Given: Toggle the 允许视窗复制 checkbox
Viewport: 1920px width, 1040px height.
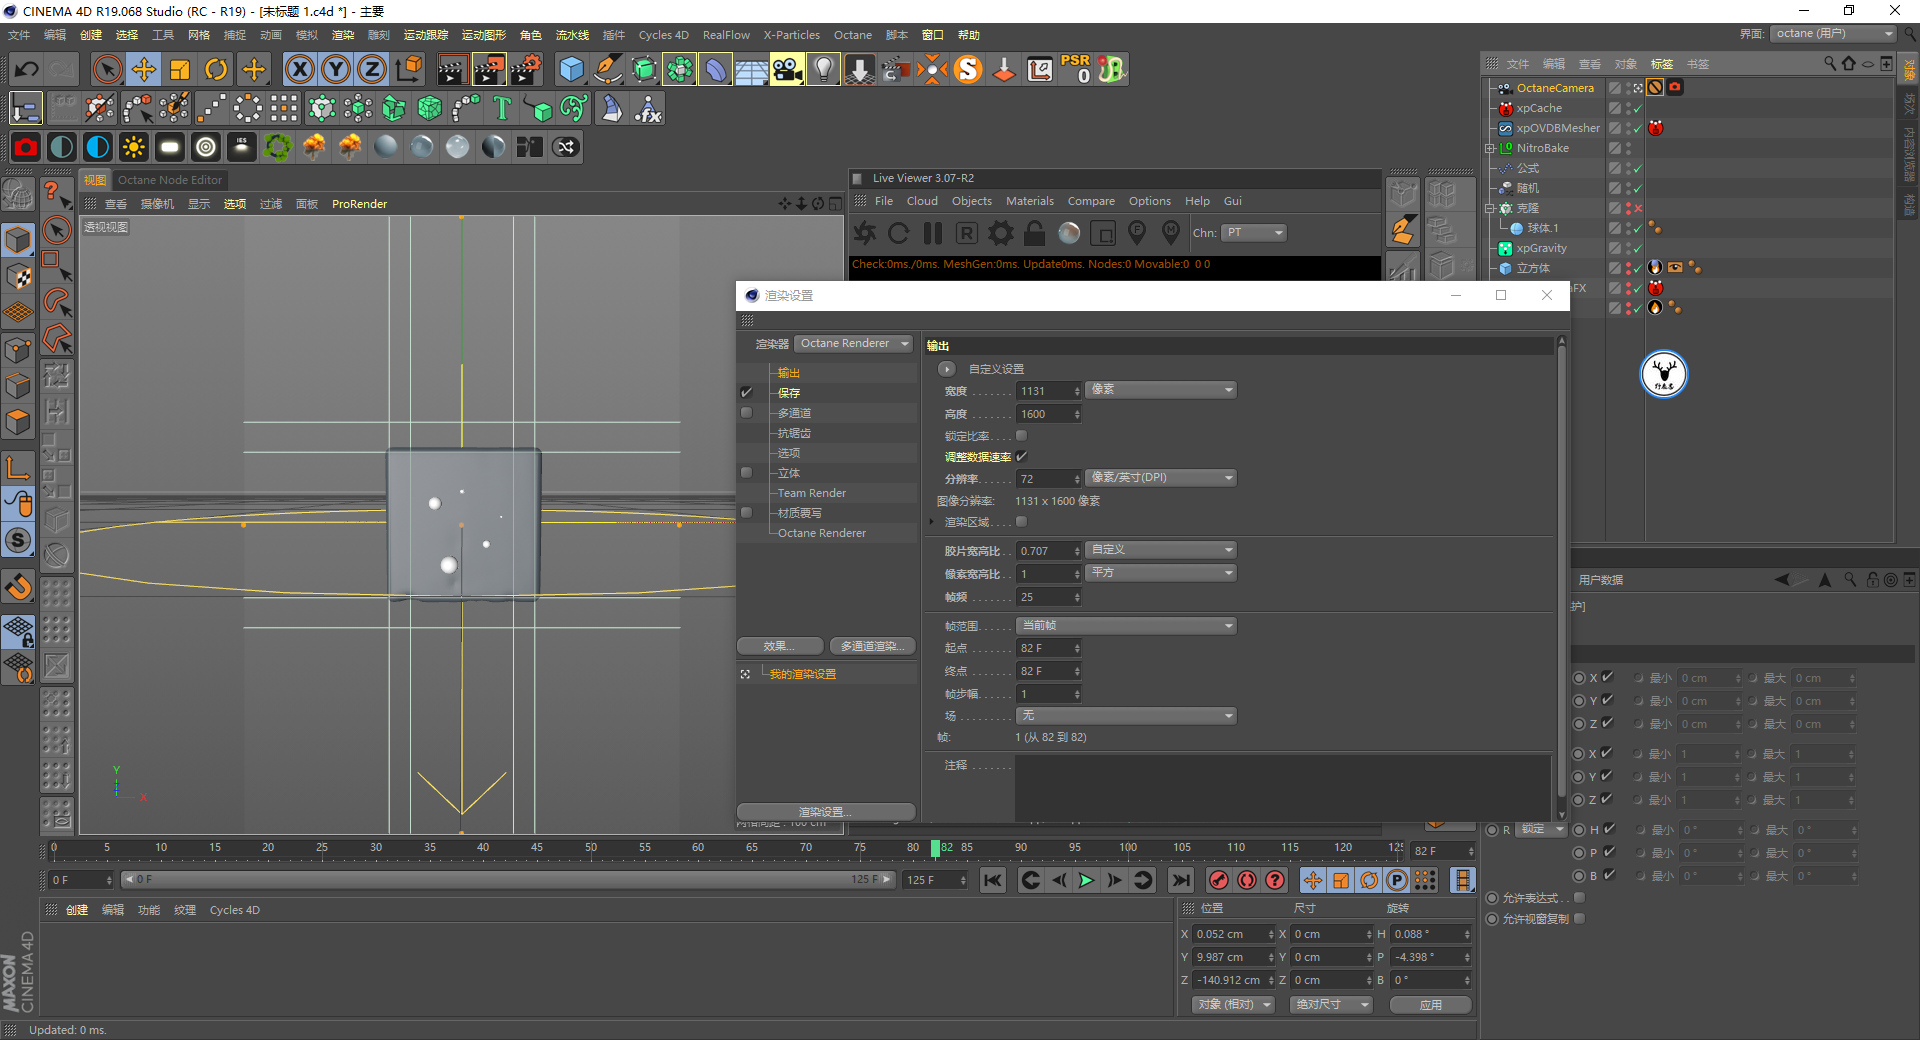Looking at the screenshot, I should (1579, 918).
